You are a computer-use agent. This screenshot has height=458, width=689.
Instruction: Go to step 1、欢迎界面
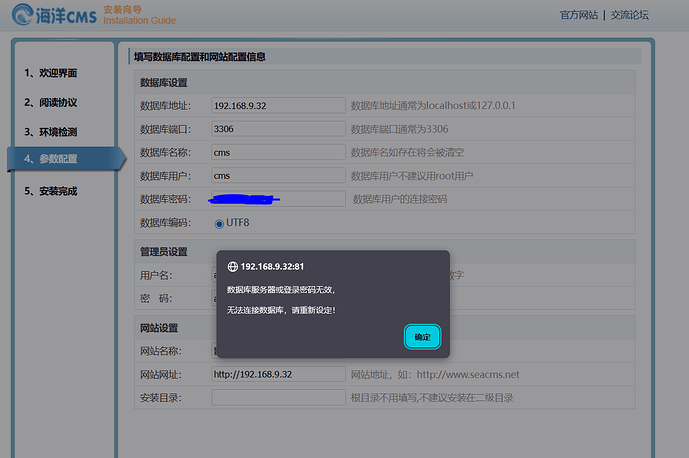click(x=51, y=73)
